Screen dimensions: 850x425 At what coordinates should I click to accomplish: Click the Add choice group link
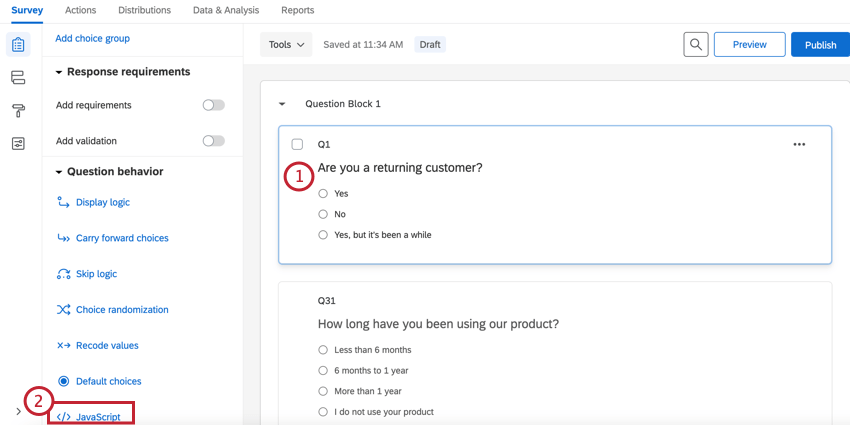(x=92, y=39)
